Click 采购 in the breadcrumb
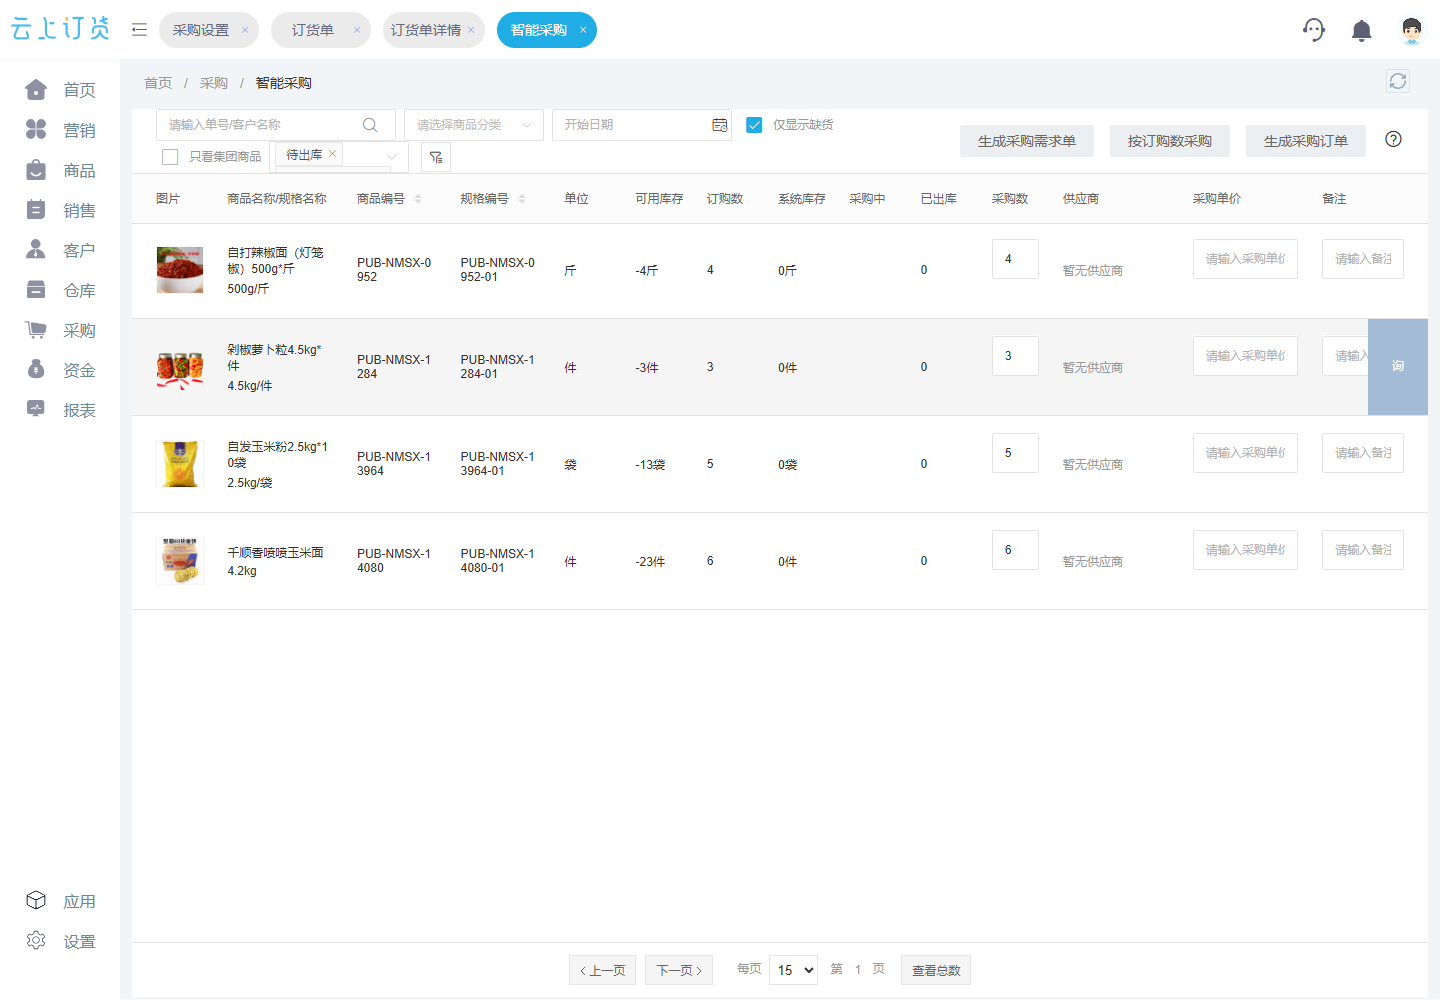Screen dimensions: 1440x1000 [214, 83]
